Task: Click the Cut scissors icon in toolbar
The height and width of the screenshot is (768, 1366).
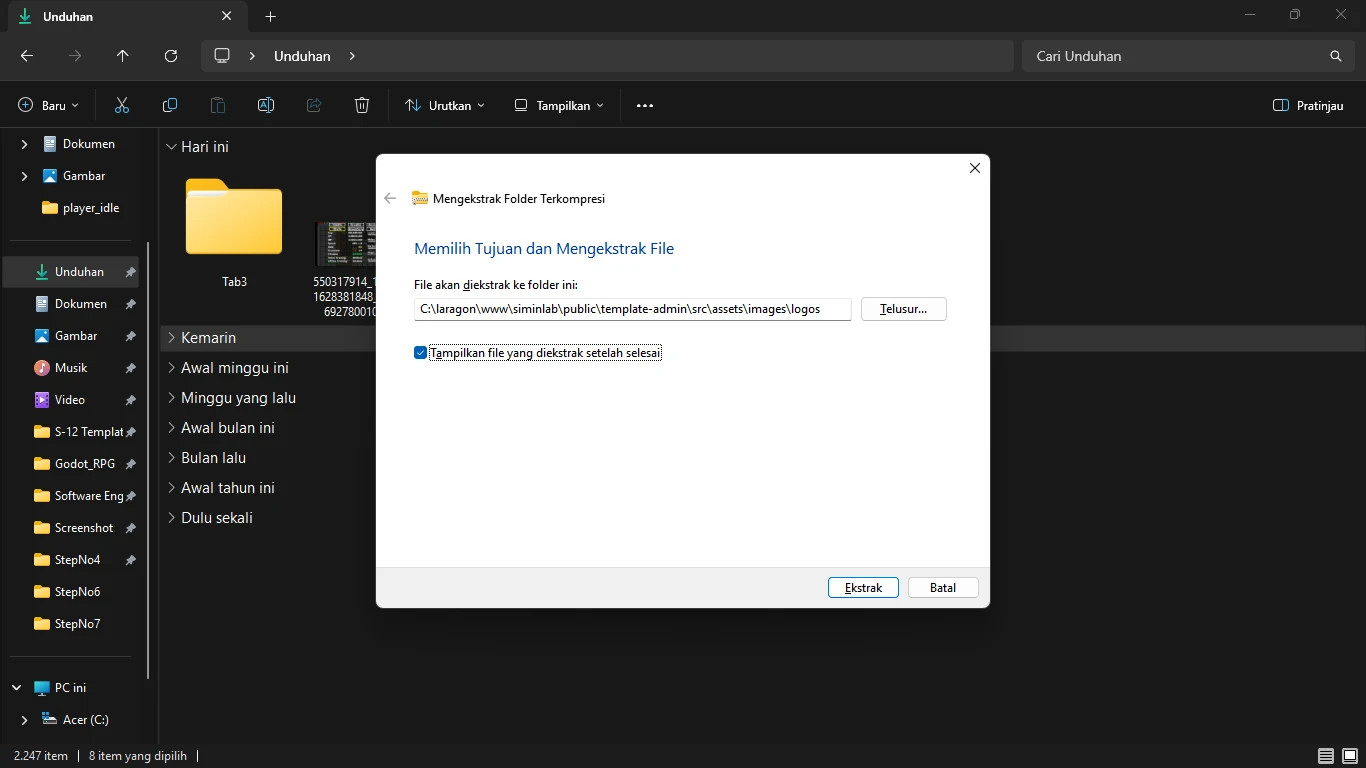Action: (122, 105)
